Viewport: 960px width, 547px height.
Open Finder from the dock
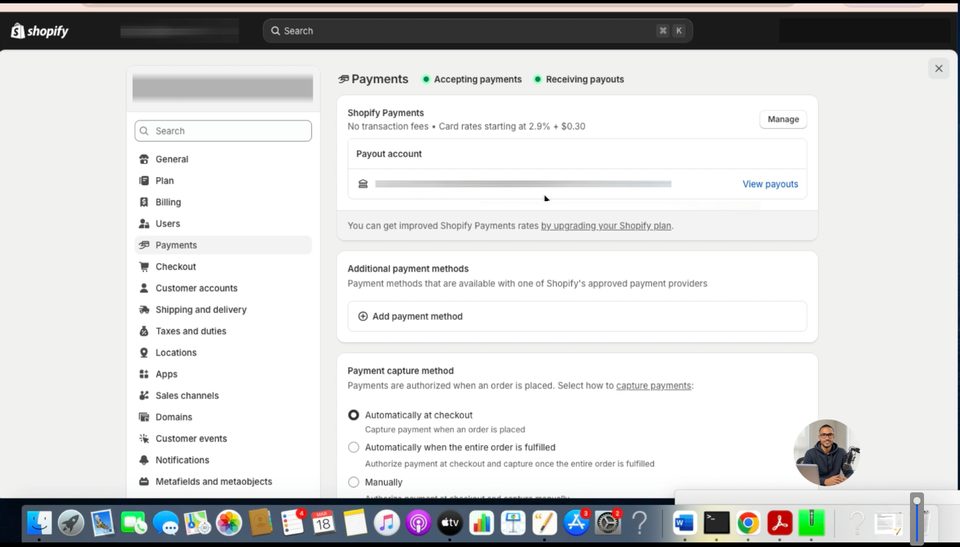click(39, 523)
